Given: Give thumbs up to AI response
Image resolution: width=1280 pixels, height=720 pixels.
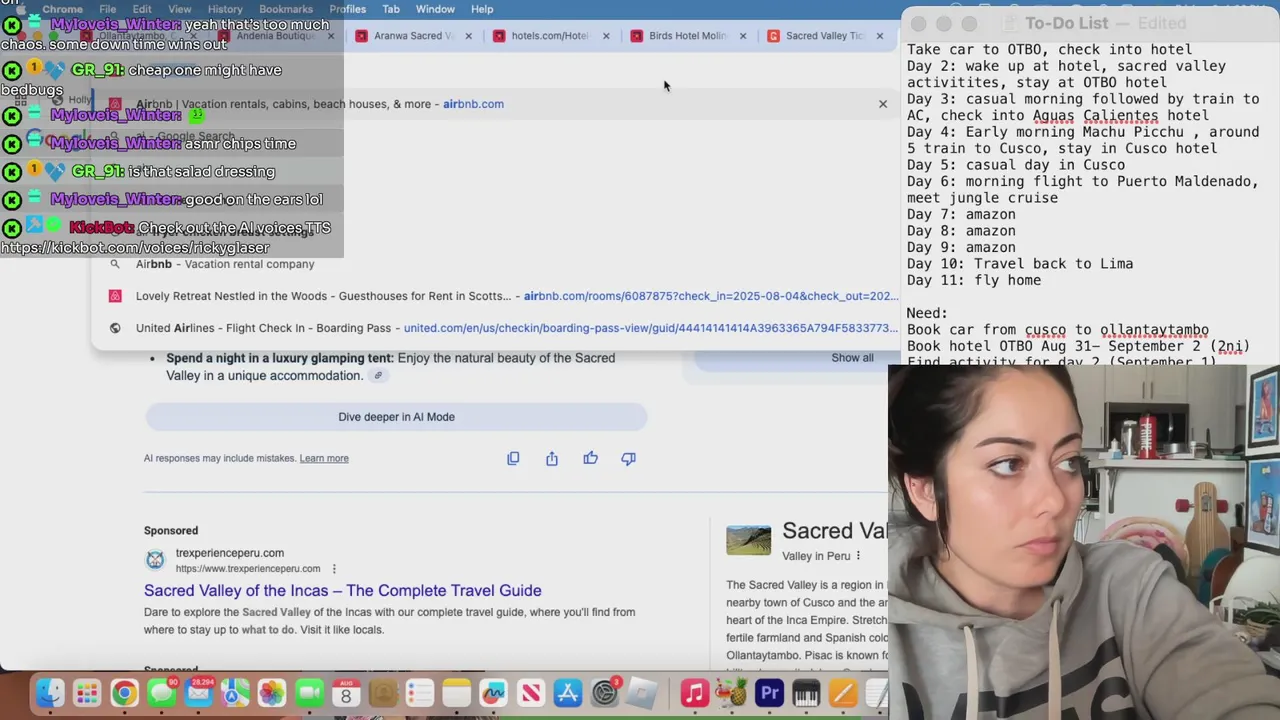Looking at the screenshot, I should tap(590, 458).
